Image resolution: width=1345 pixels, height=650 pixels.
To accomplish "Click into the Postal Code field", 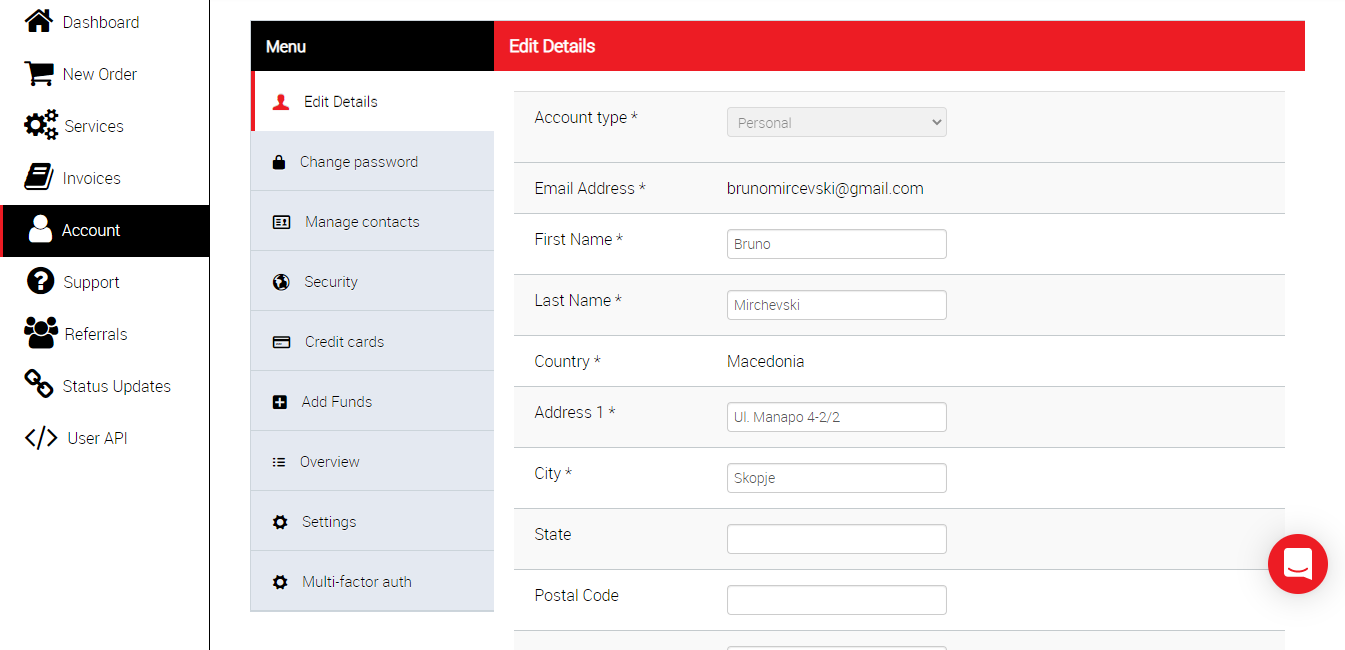I will [x=836, y=600].
